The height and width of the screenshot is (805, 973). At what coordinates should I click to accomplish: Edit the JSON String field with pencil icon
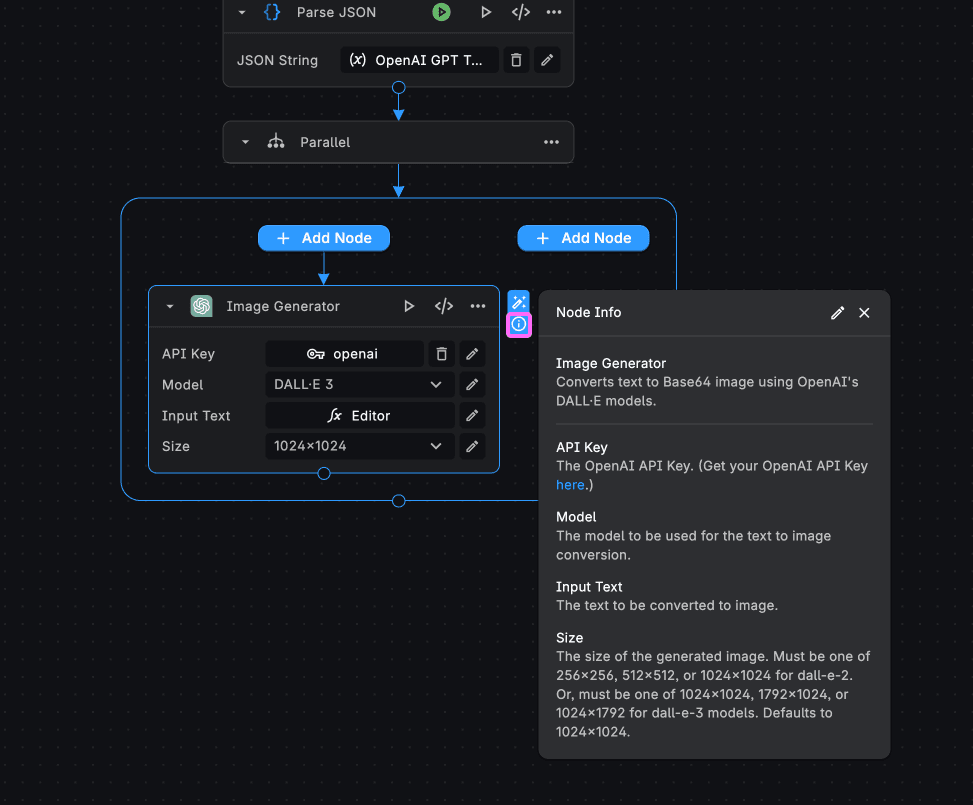(x=547, y=60)
